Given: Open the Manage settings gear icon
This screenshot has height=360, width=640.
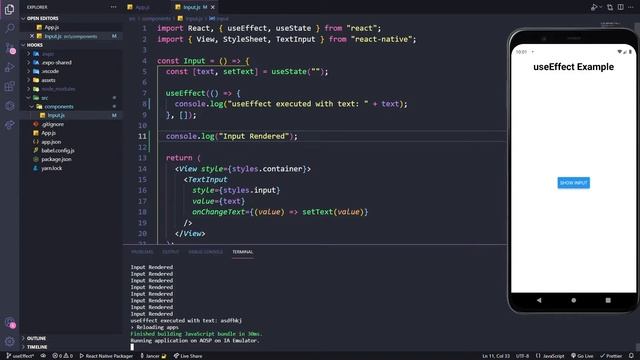Looking at the screenshot, I should 9,341.
